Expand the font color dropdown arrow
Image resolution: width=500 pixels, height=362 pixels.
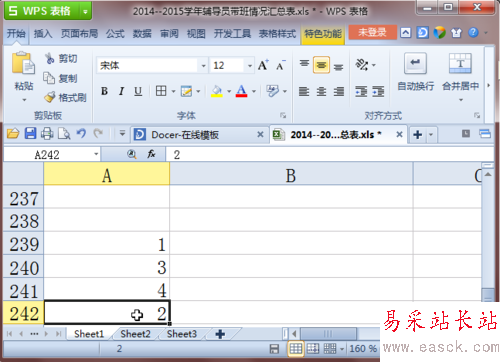click(254, 91)
